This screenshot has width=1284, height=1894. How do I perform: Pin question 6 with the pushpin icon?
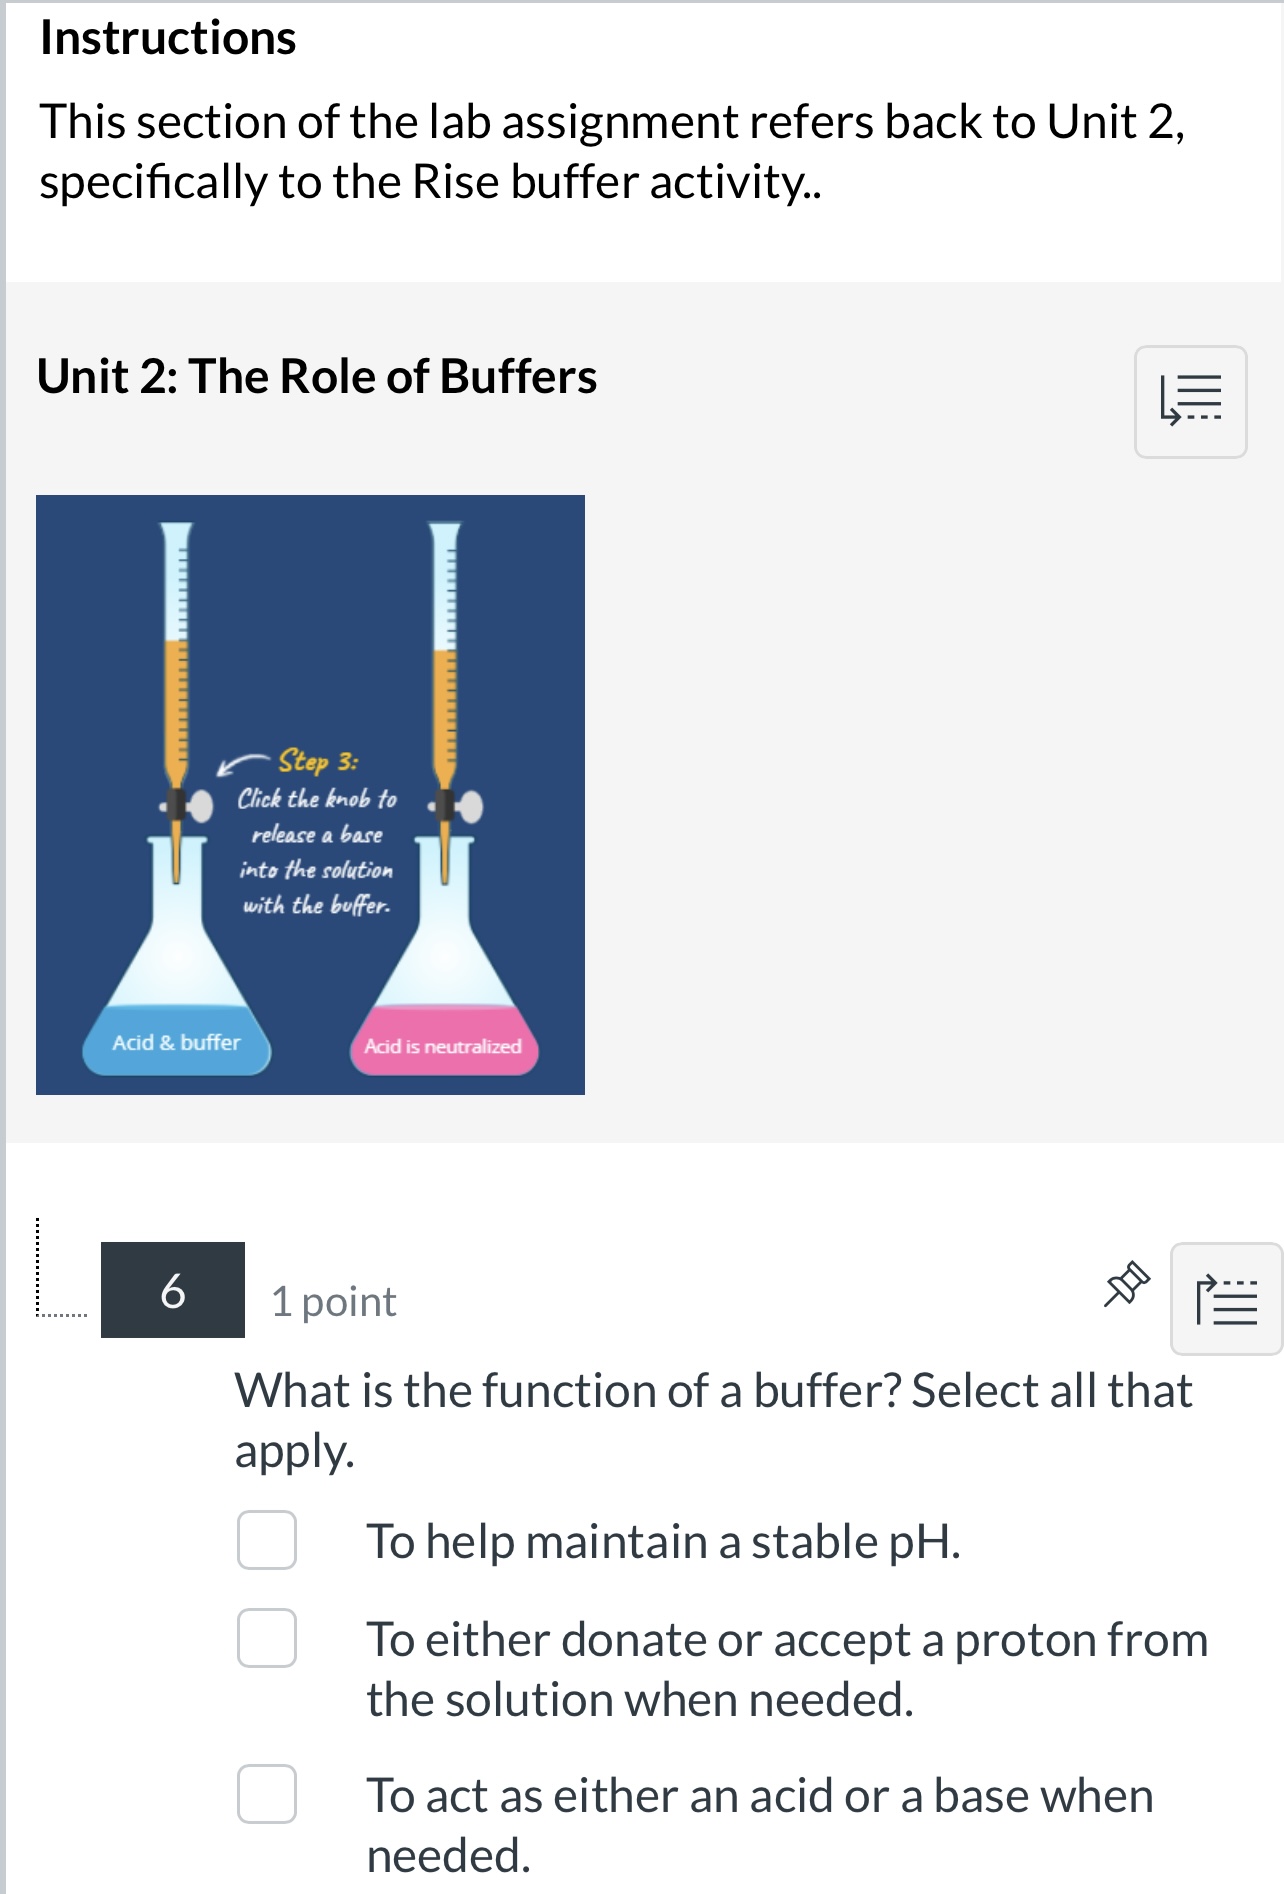point(1126,1285)
